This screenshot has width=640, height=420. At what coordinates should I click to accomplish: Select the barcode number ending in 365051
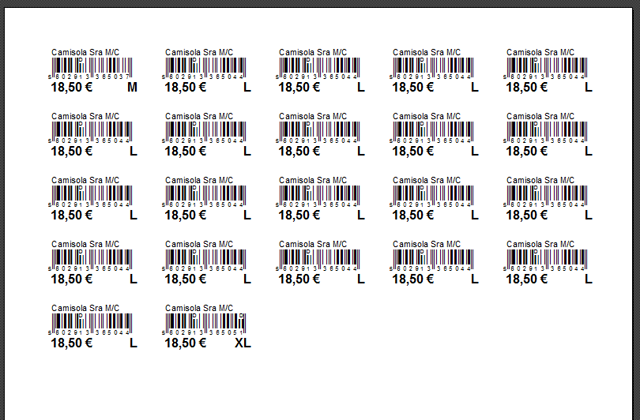(203, 332)
